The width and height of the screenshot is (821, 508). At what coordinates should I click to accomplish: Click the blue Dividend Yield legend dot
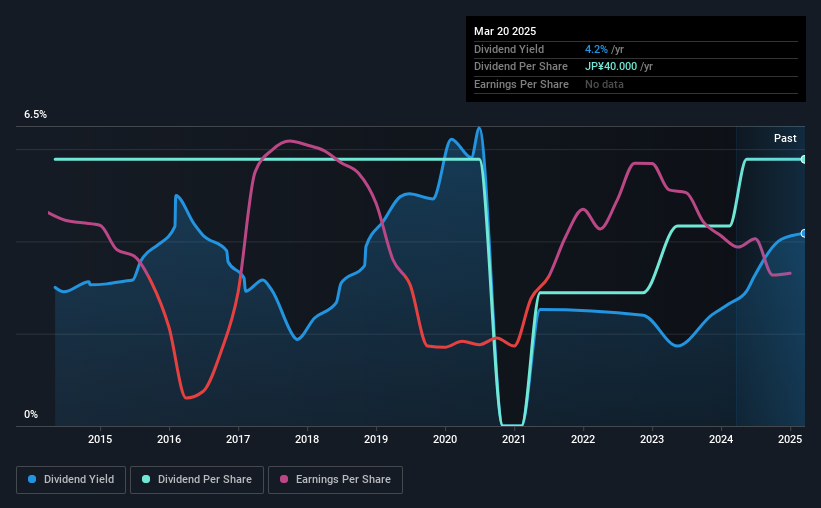coord(32,479)
